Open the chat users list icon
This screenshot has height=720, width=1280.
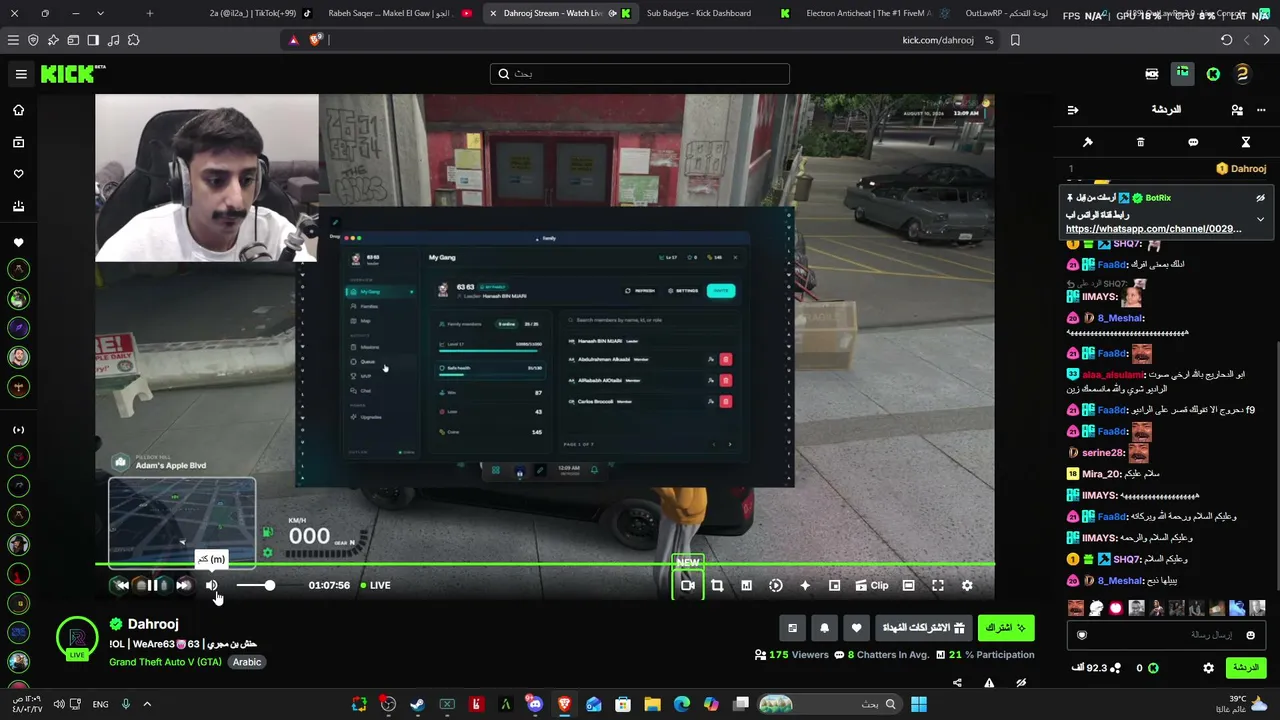point(1237,110)
